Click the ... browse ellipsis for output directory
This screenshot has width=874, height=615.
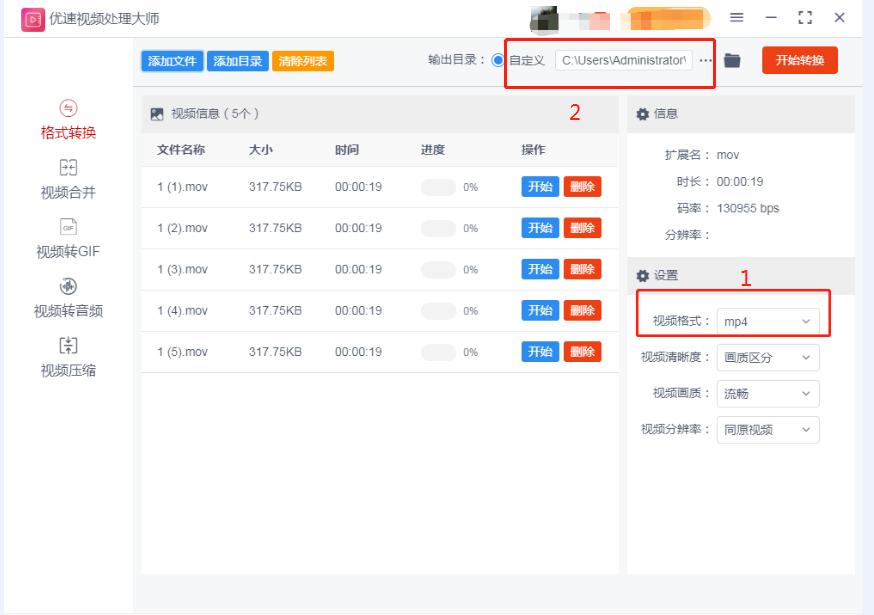(x=706, y=59)
